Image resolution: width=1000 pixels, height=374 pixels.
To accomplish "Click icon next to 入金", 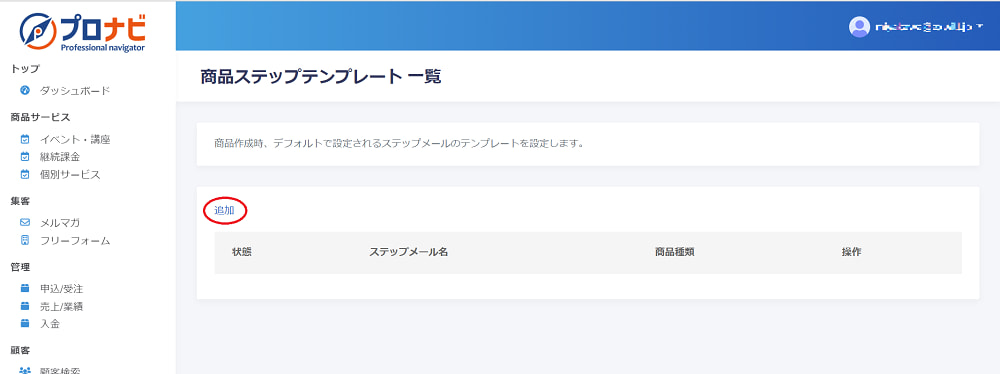I will [25, 324].
